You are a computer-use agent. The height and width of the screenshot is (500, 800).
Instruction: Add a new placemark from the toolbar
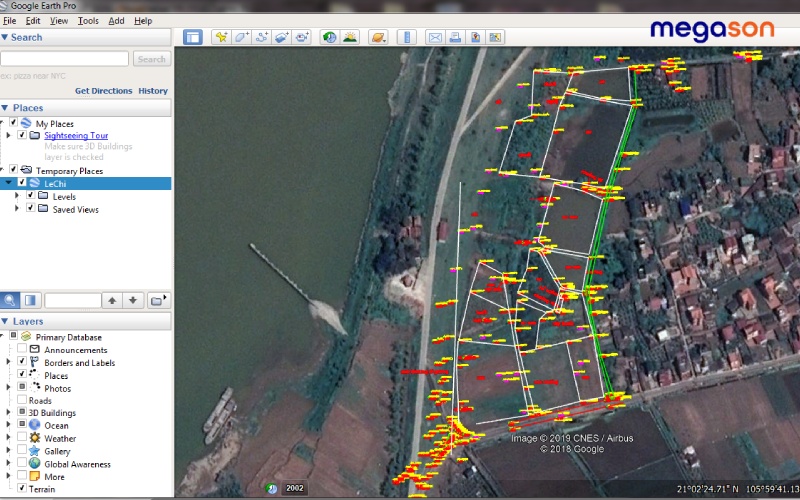point(219,37)
